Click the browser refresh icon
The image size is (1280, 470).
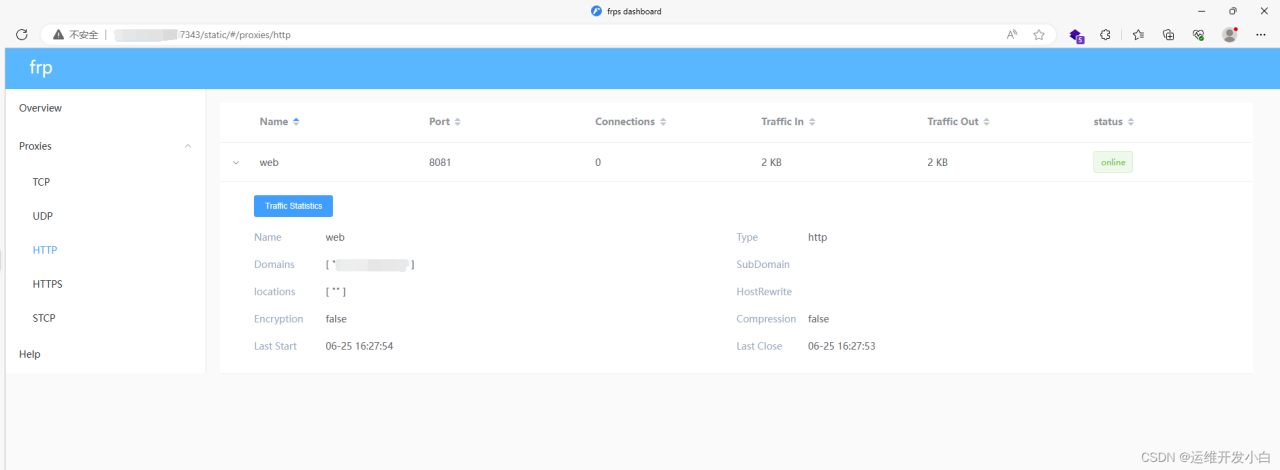click(21, 34)
